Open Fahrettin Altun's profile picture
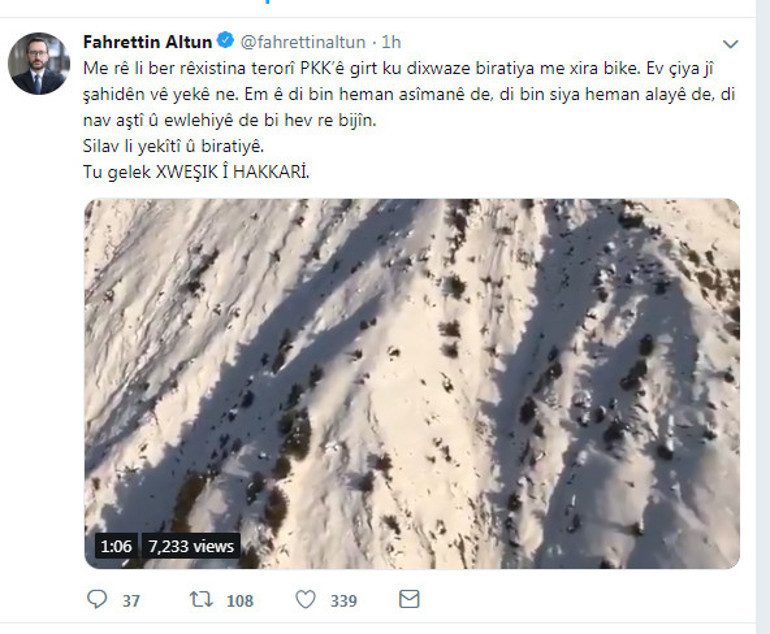 (x=39, y=63)
